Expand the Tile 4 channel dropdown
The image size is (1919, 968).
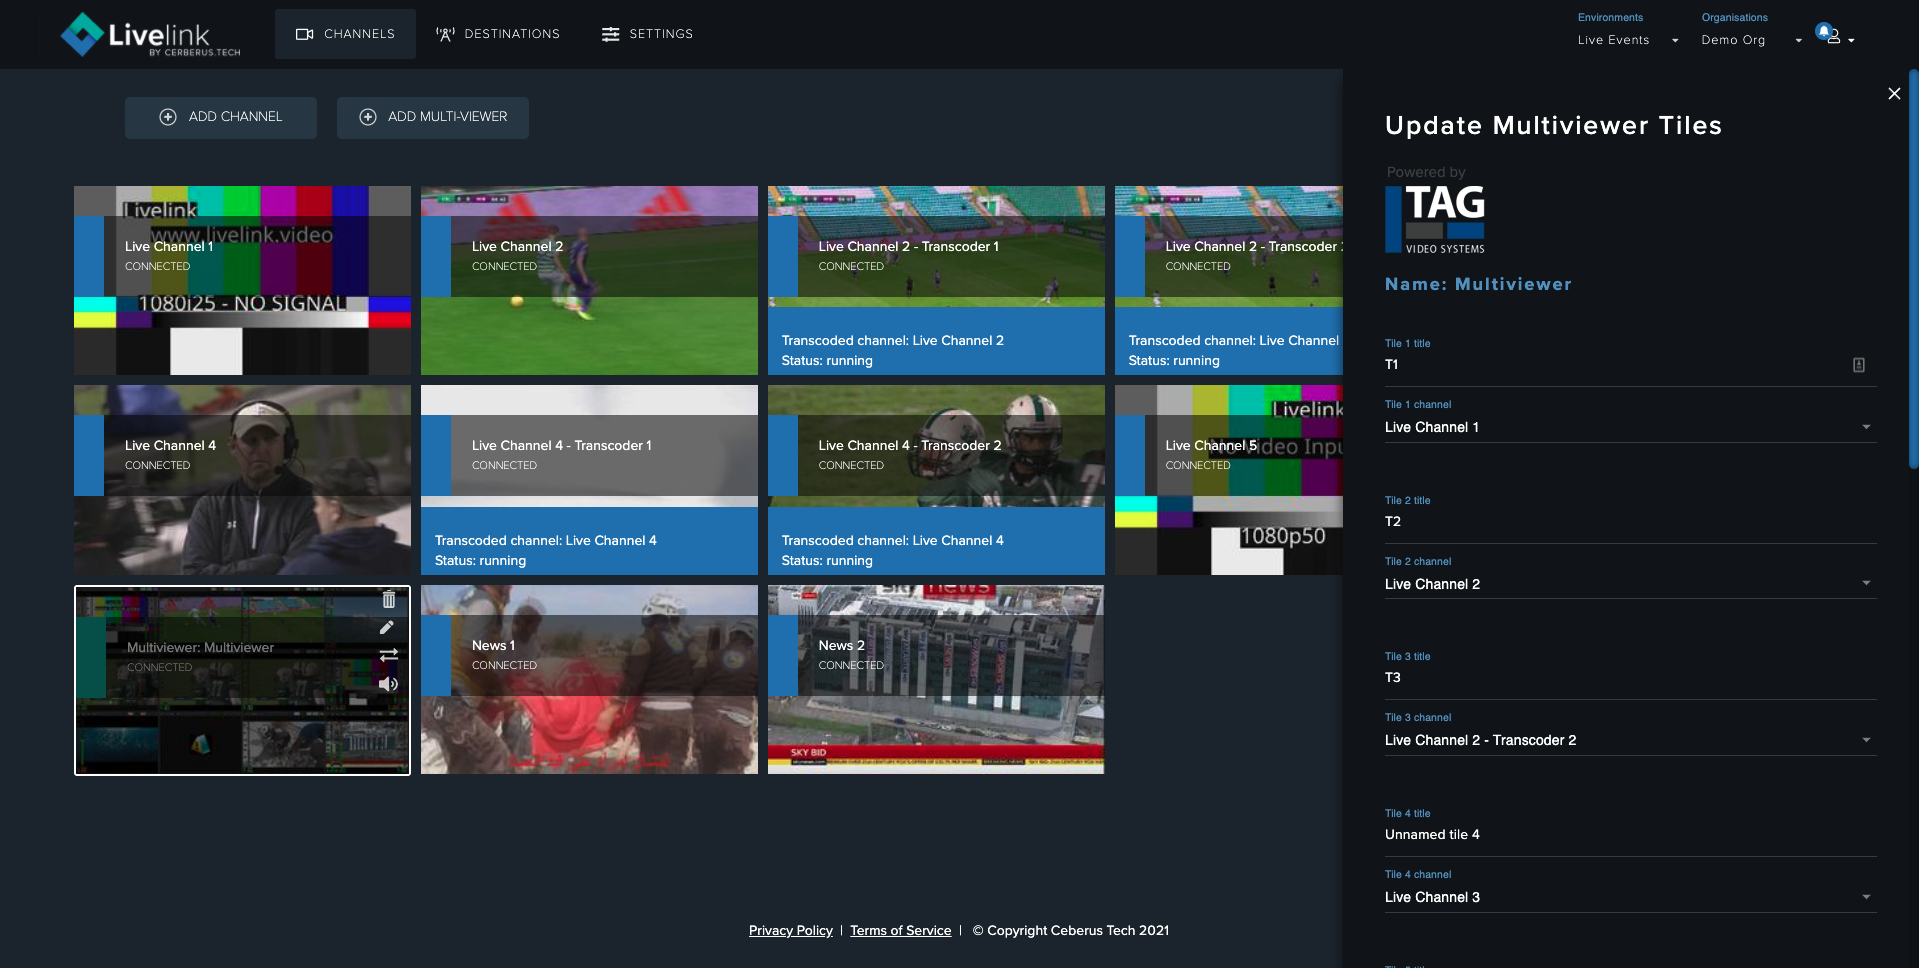click(1630, 897)
